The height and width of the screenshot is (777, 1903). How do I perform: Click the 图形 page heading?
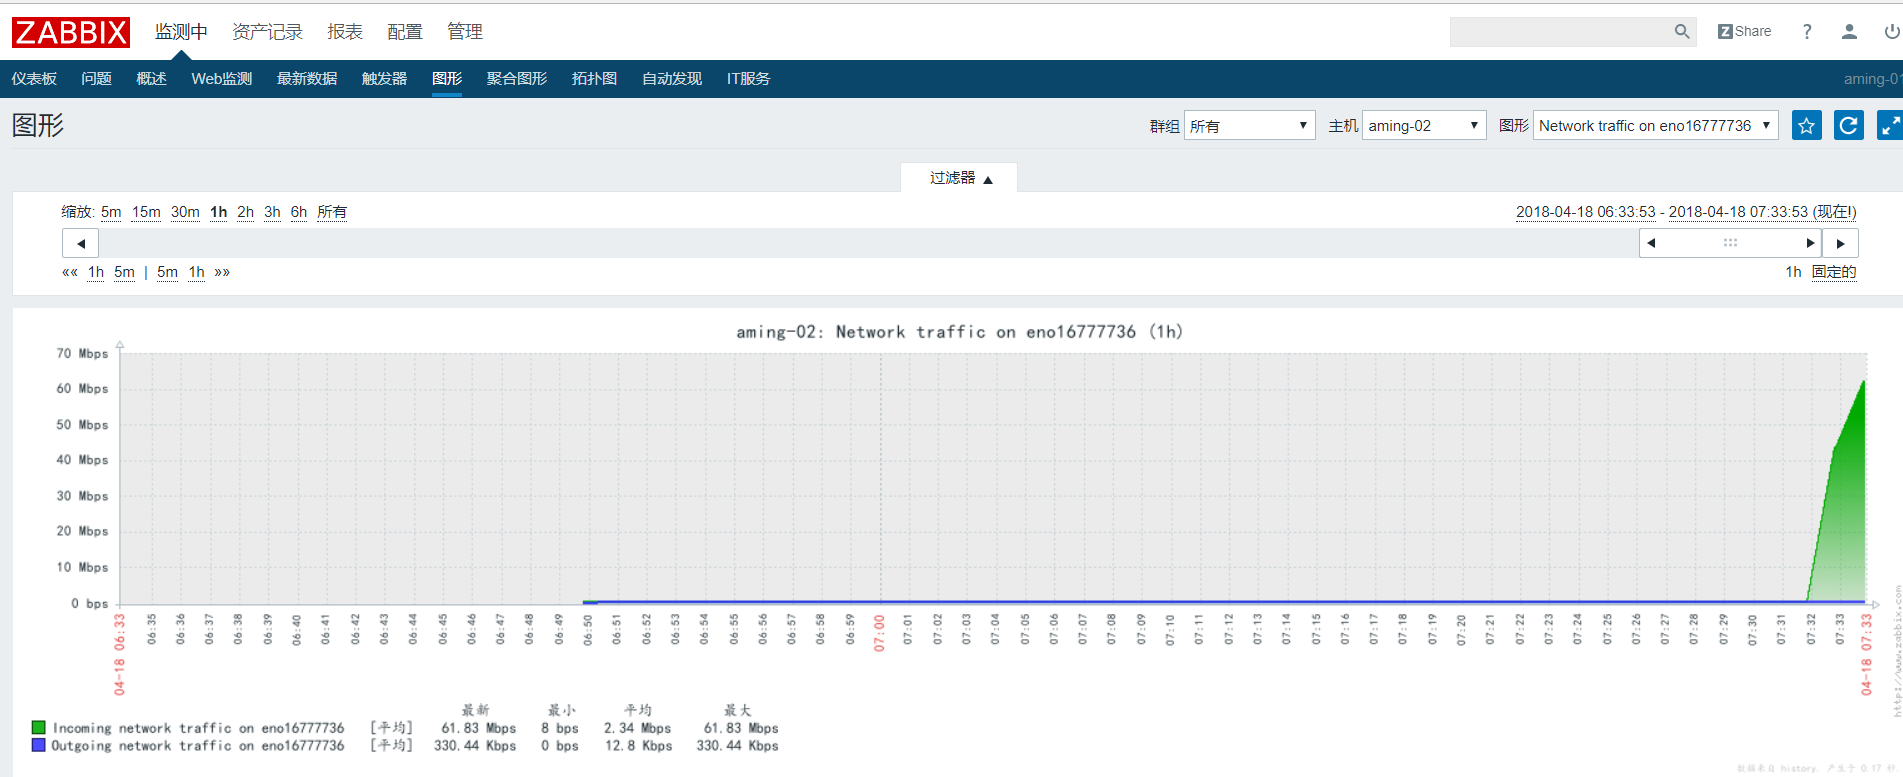point(38,125)
